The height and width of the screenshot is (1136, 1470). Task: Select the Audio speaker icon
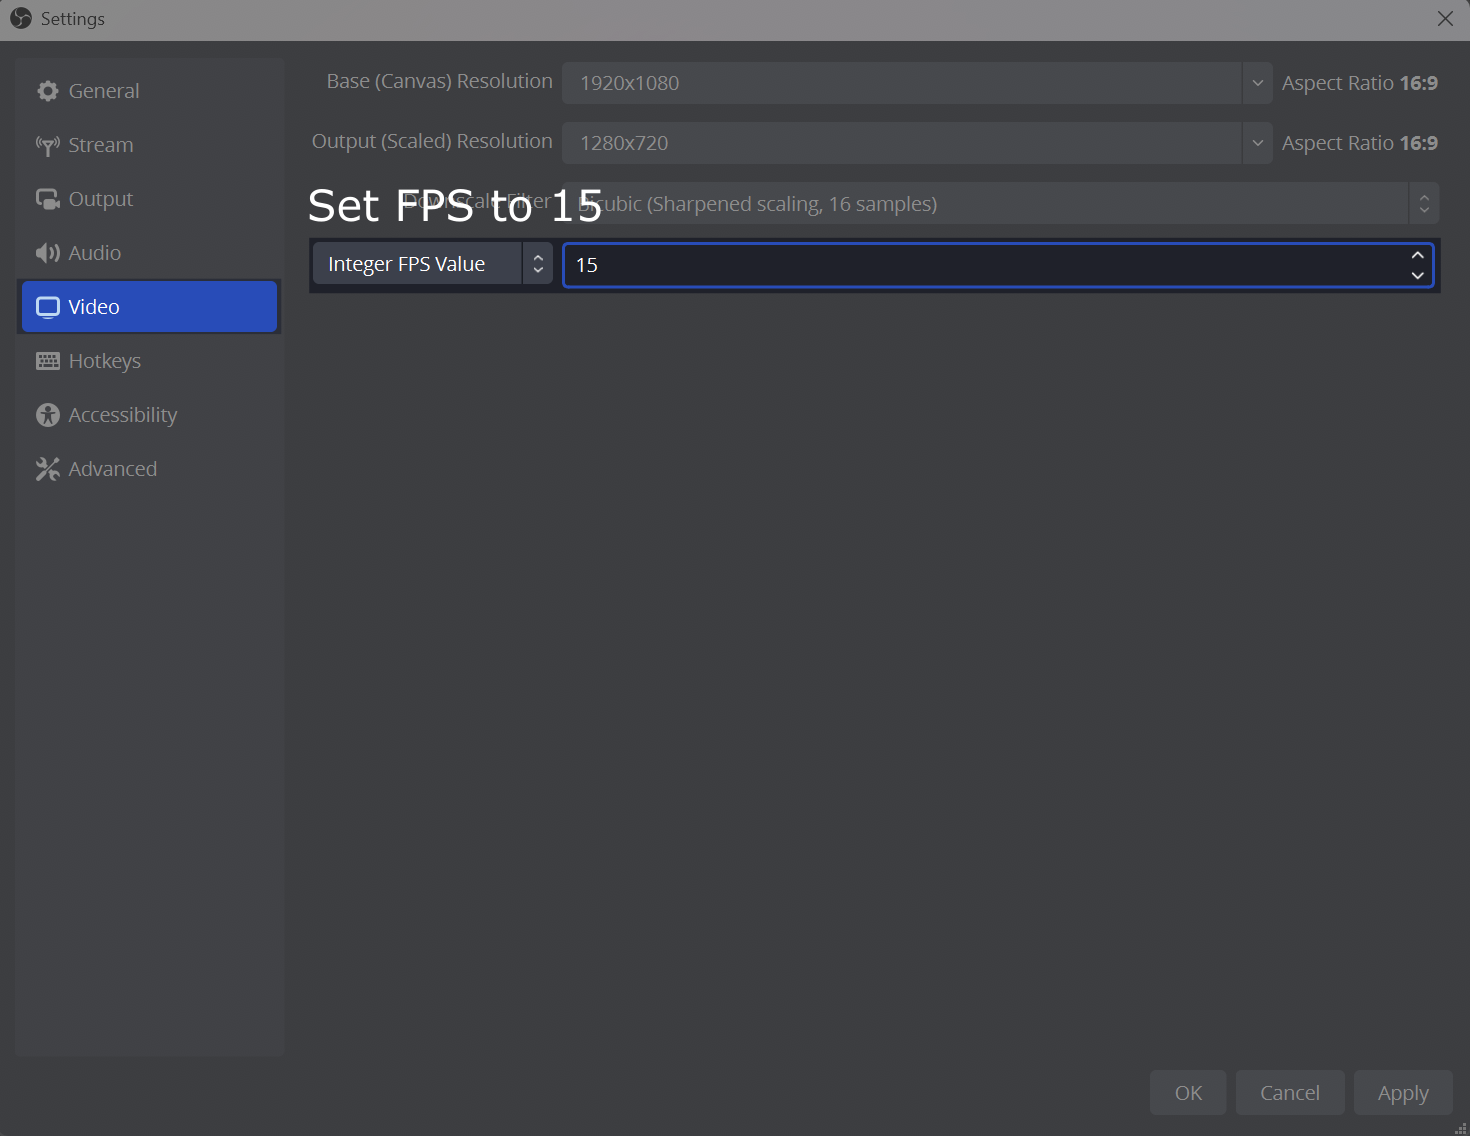47,252
